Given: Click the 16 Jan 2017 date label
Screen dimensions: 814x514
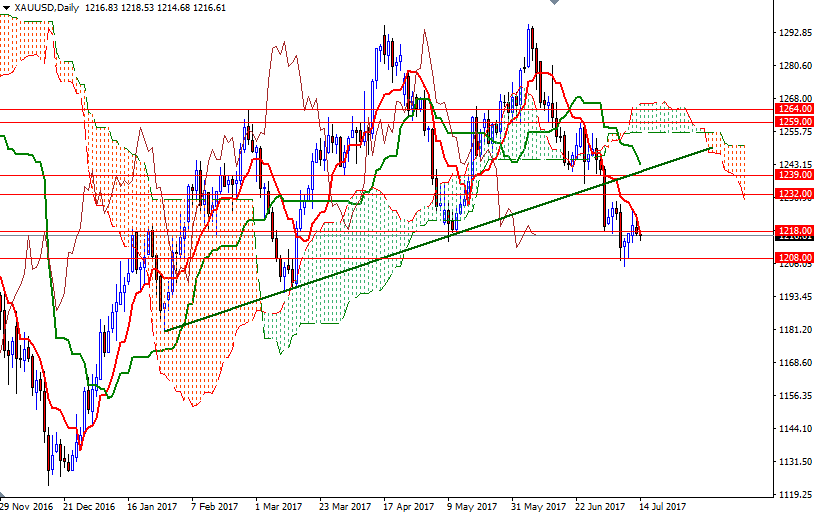Looking at the screenshot, I should click(152, 506).
